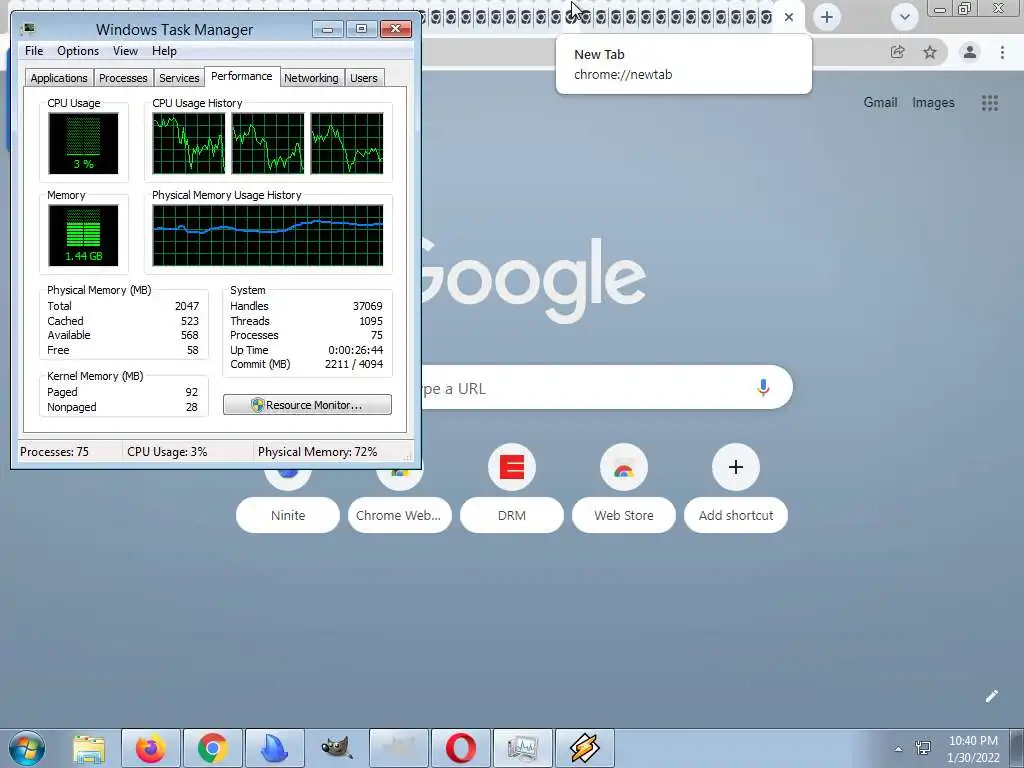Launch Firefox from the taskbar
The height and width of the screenshot is (768, 1024).
(x=150, y=748)
